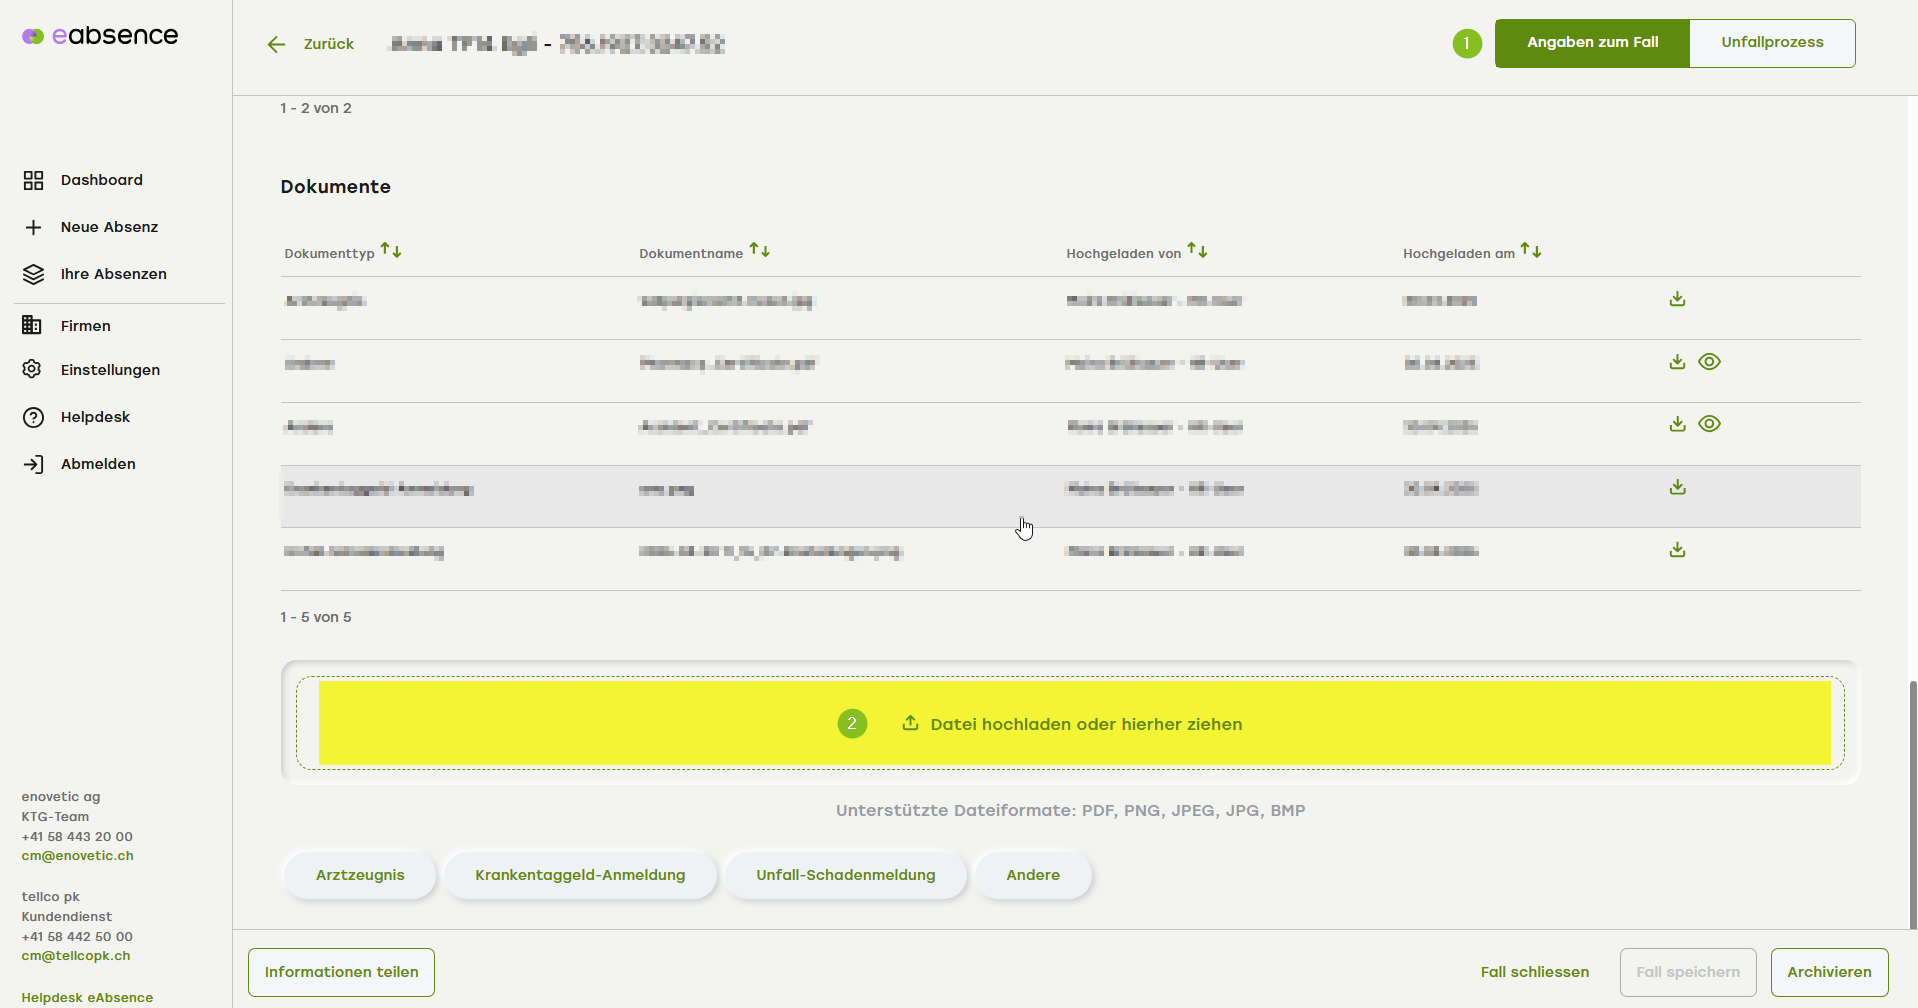The height and width of the screenshot is (1008, 1918).
Task: Open Neue Absenz in the sidebar
Action: click(x=109, y=227)
